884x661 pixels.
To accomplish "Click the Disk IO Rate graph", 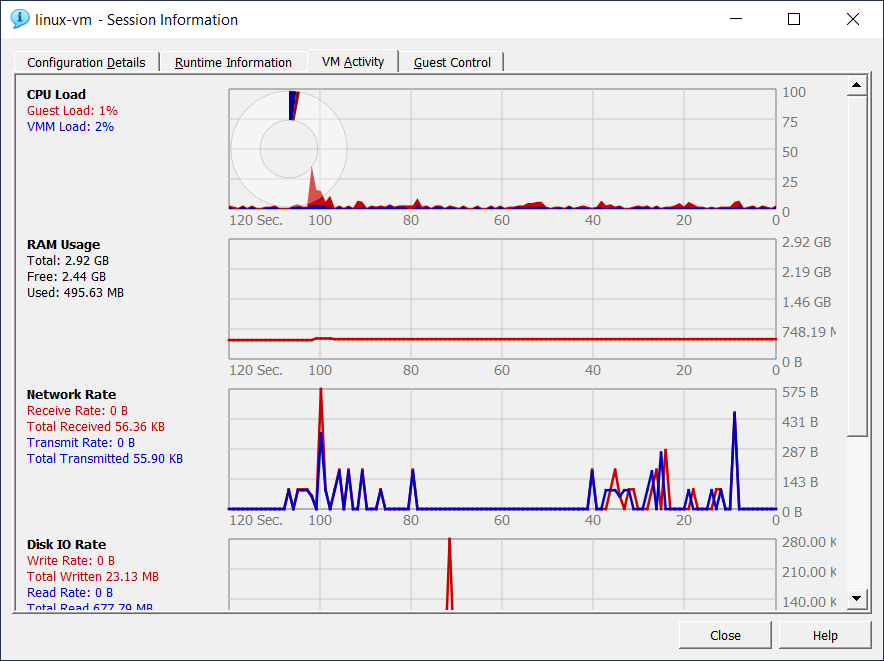I will (x=502, y=574).
